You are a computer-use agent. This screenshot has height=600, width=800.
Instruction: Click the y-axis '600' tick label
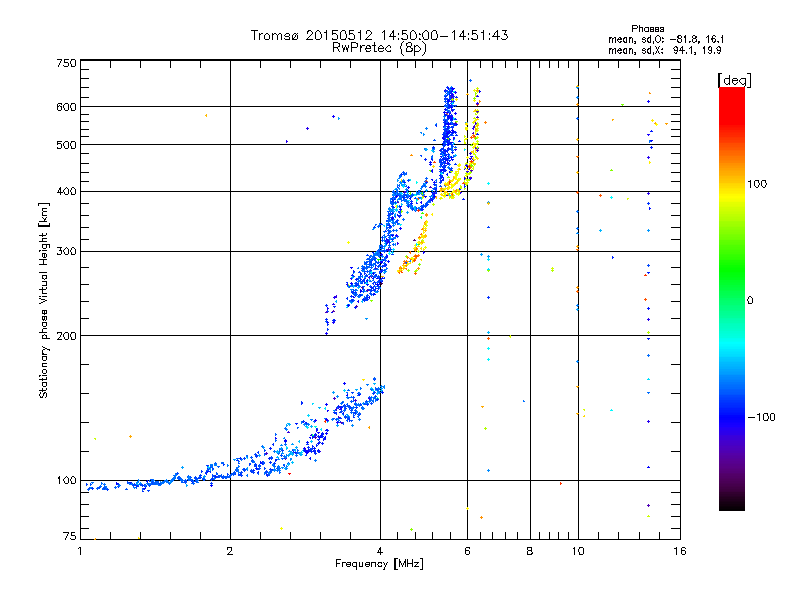pyautogui.click(x=67, y=107)
